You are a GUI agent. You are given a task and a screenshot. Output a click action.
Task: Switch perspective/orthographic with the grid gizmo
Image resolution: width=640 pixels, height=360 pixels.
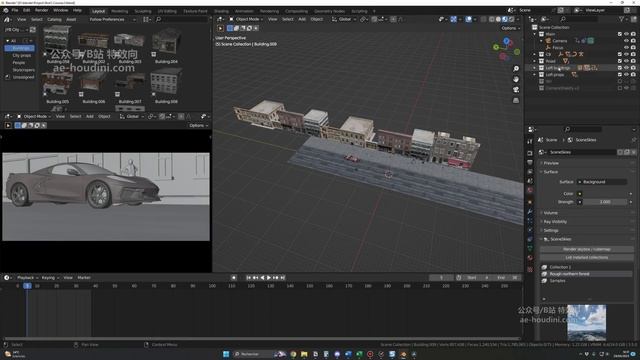coord(516,100)
